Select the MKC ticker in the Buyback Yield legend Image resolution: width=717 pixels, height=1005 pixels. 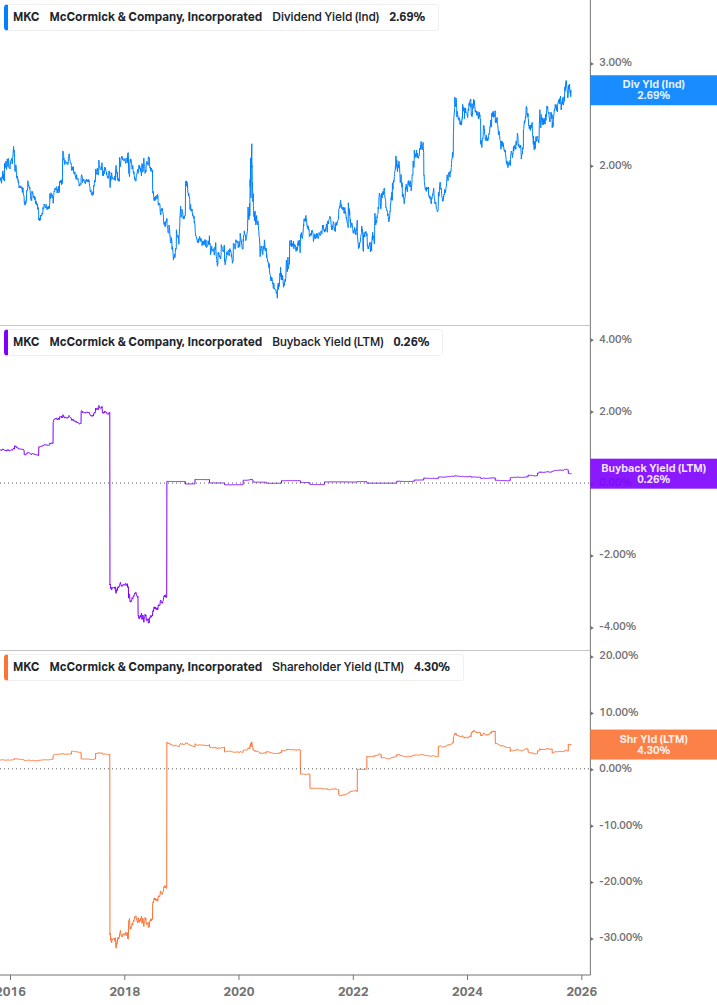coord(26,342)
